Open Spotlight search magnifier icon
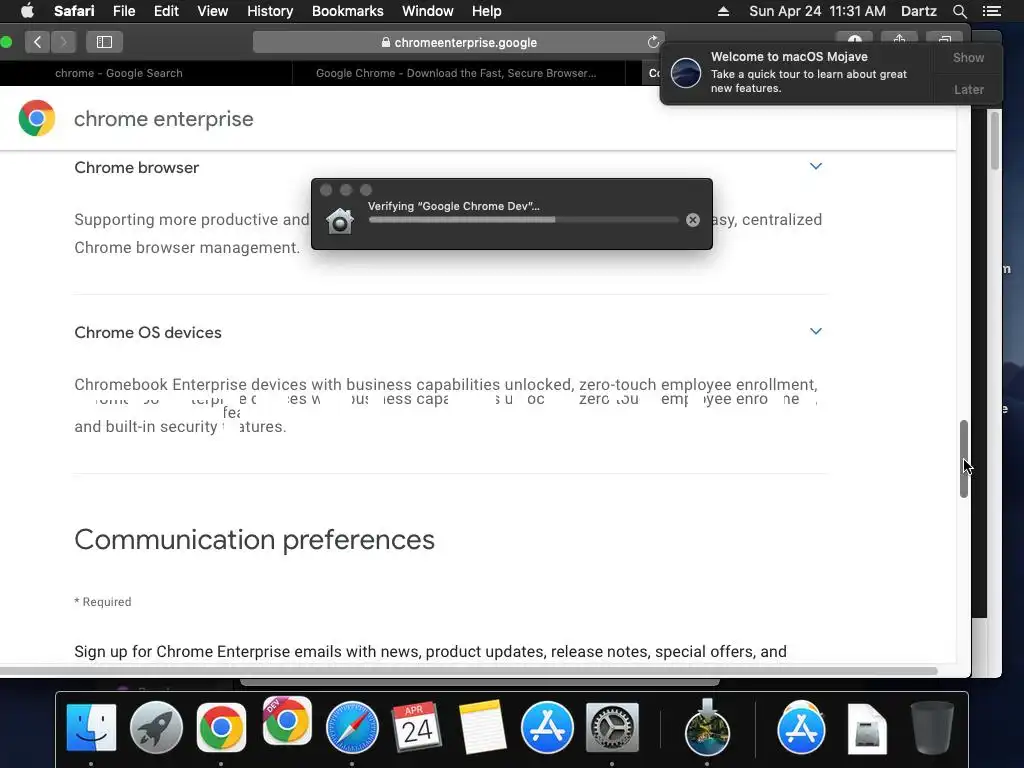The height and width of the screenshot is (768, 1024). pos(959,11)
